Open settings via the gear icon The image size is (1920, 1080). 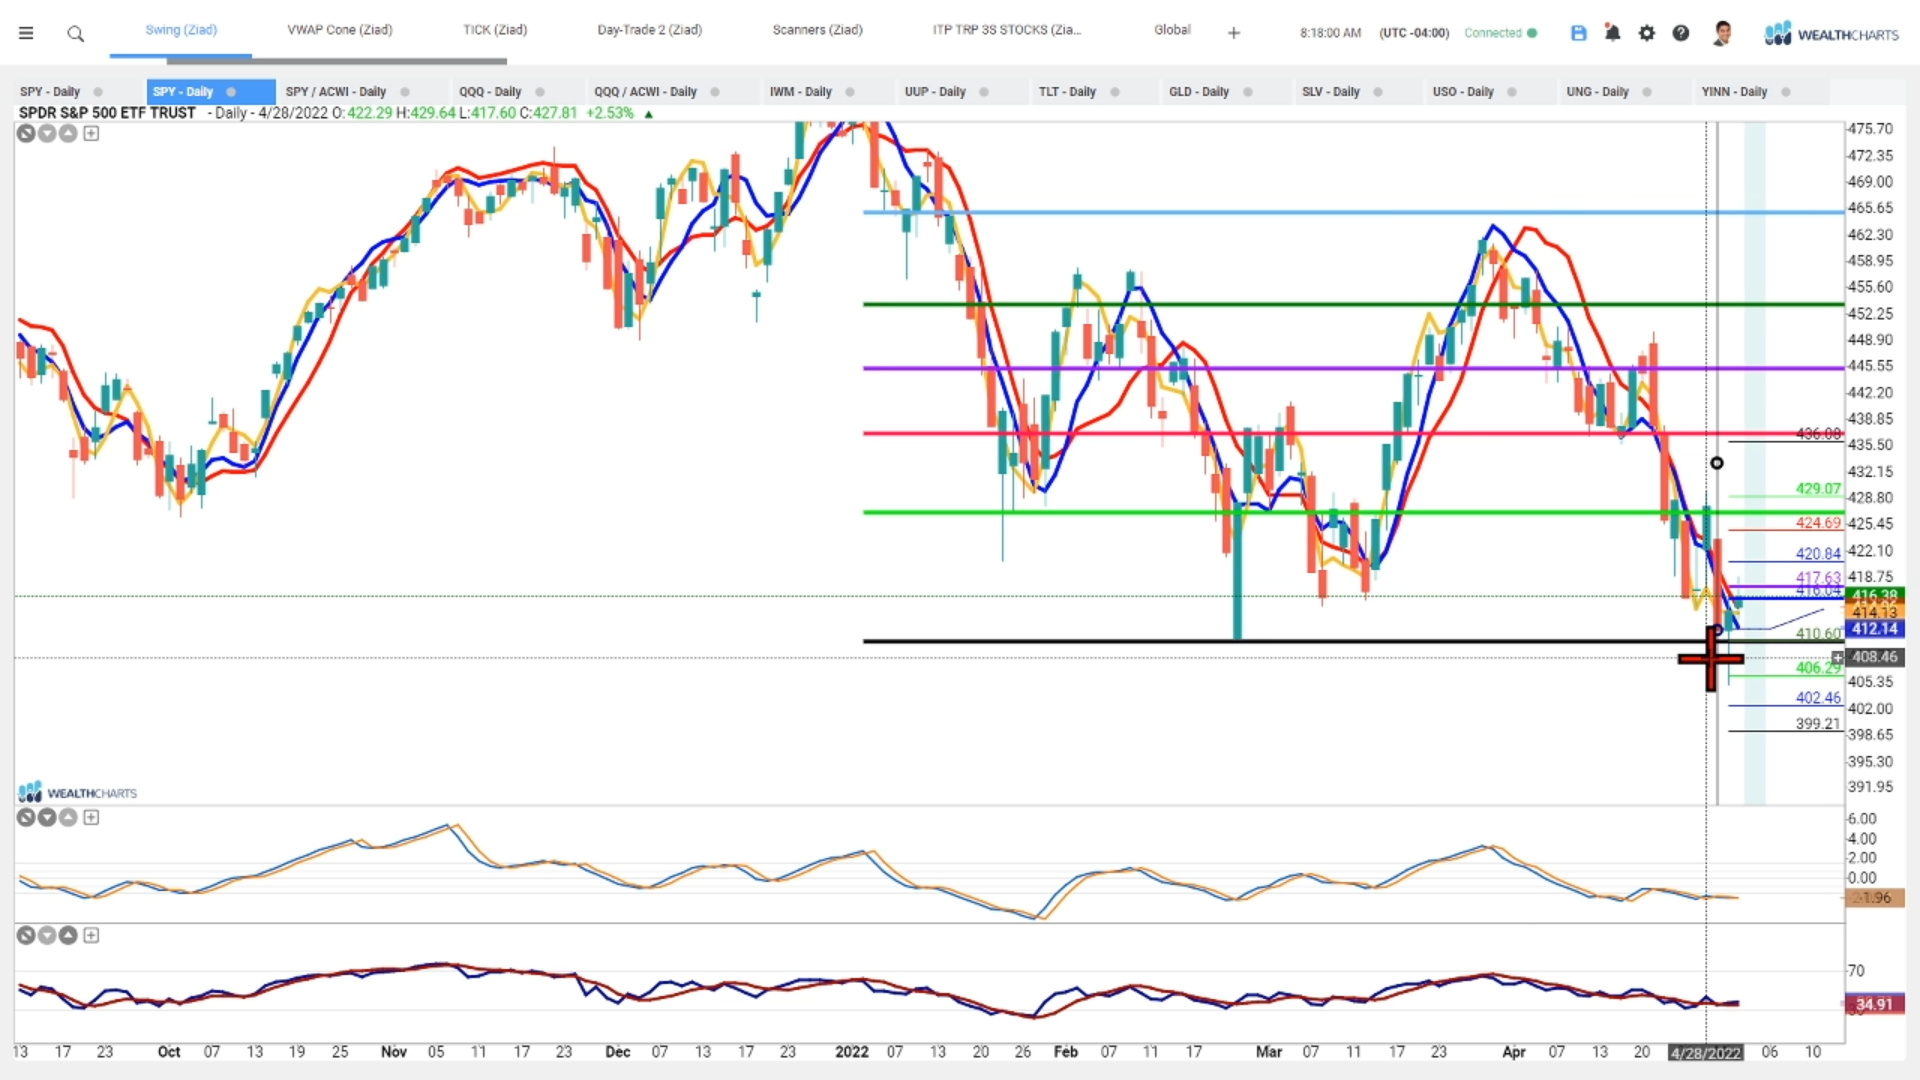[x=1647, y=33]
